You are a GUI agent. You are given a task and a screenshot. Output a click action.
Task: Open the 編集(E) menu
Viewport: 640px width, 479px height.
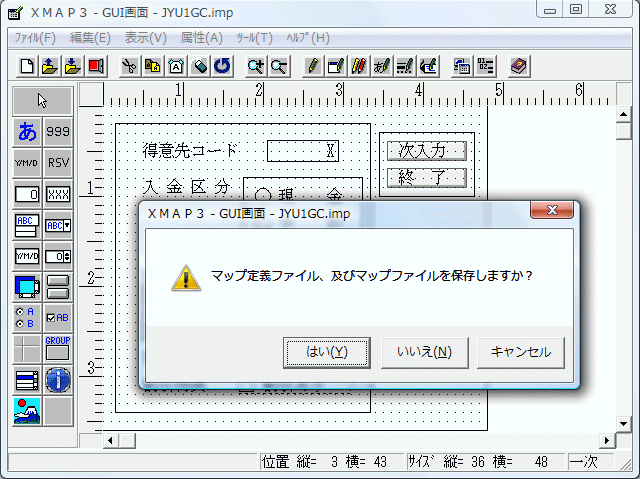90,38
